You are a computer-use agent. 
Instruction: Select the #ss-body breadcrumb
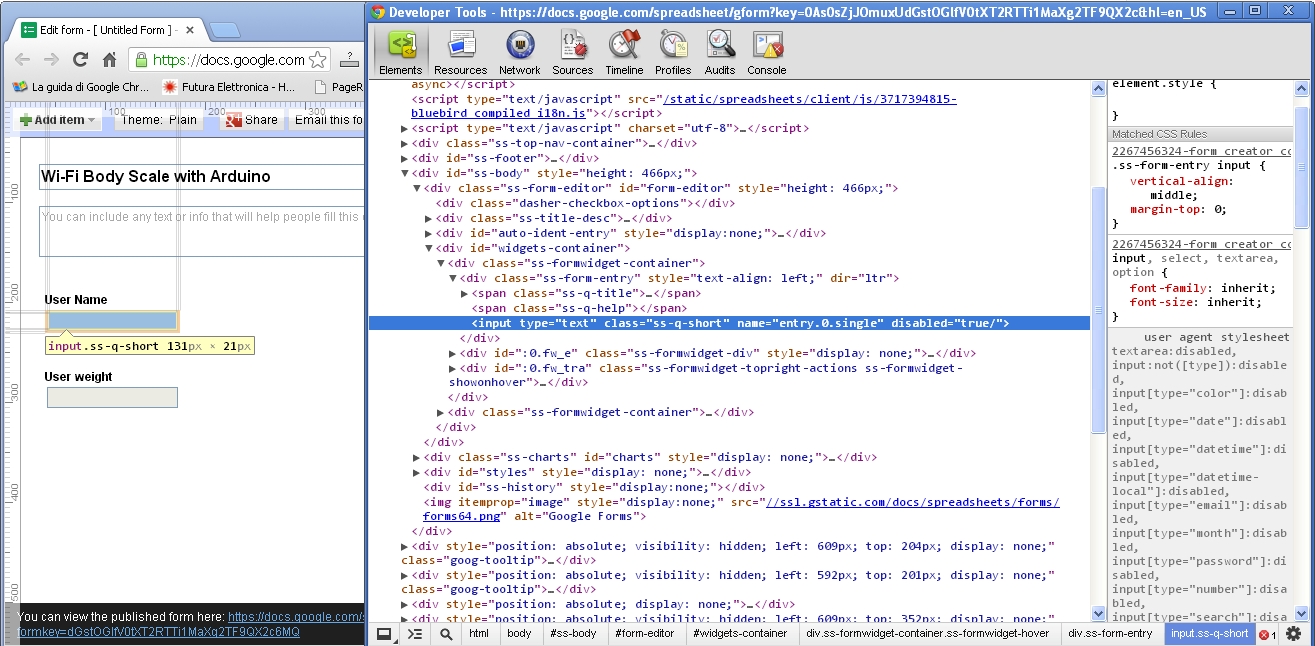tap(573, 634)
